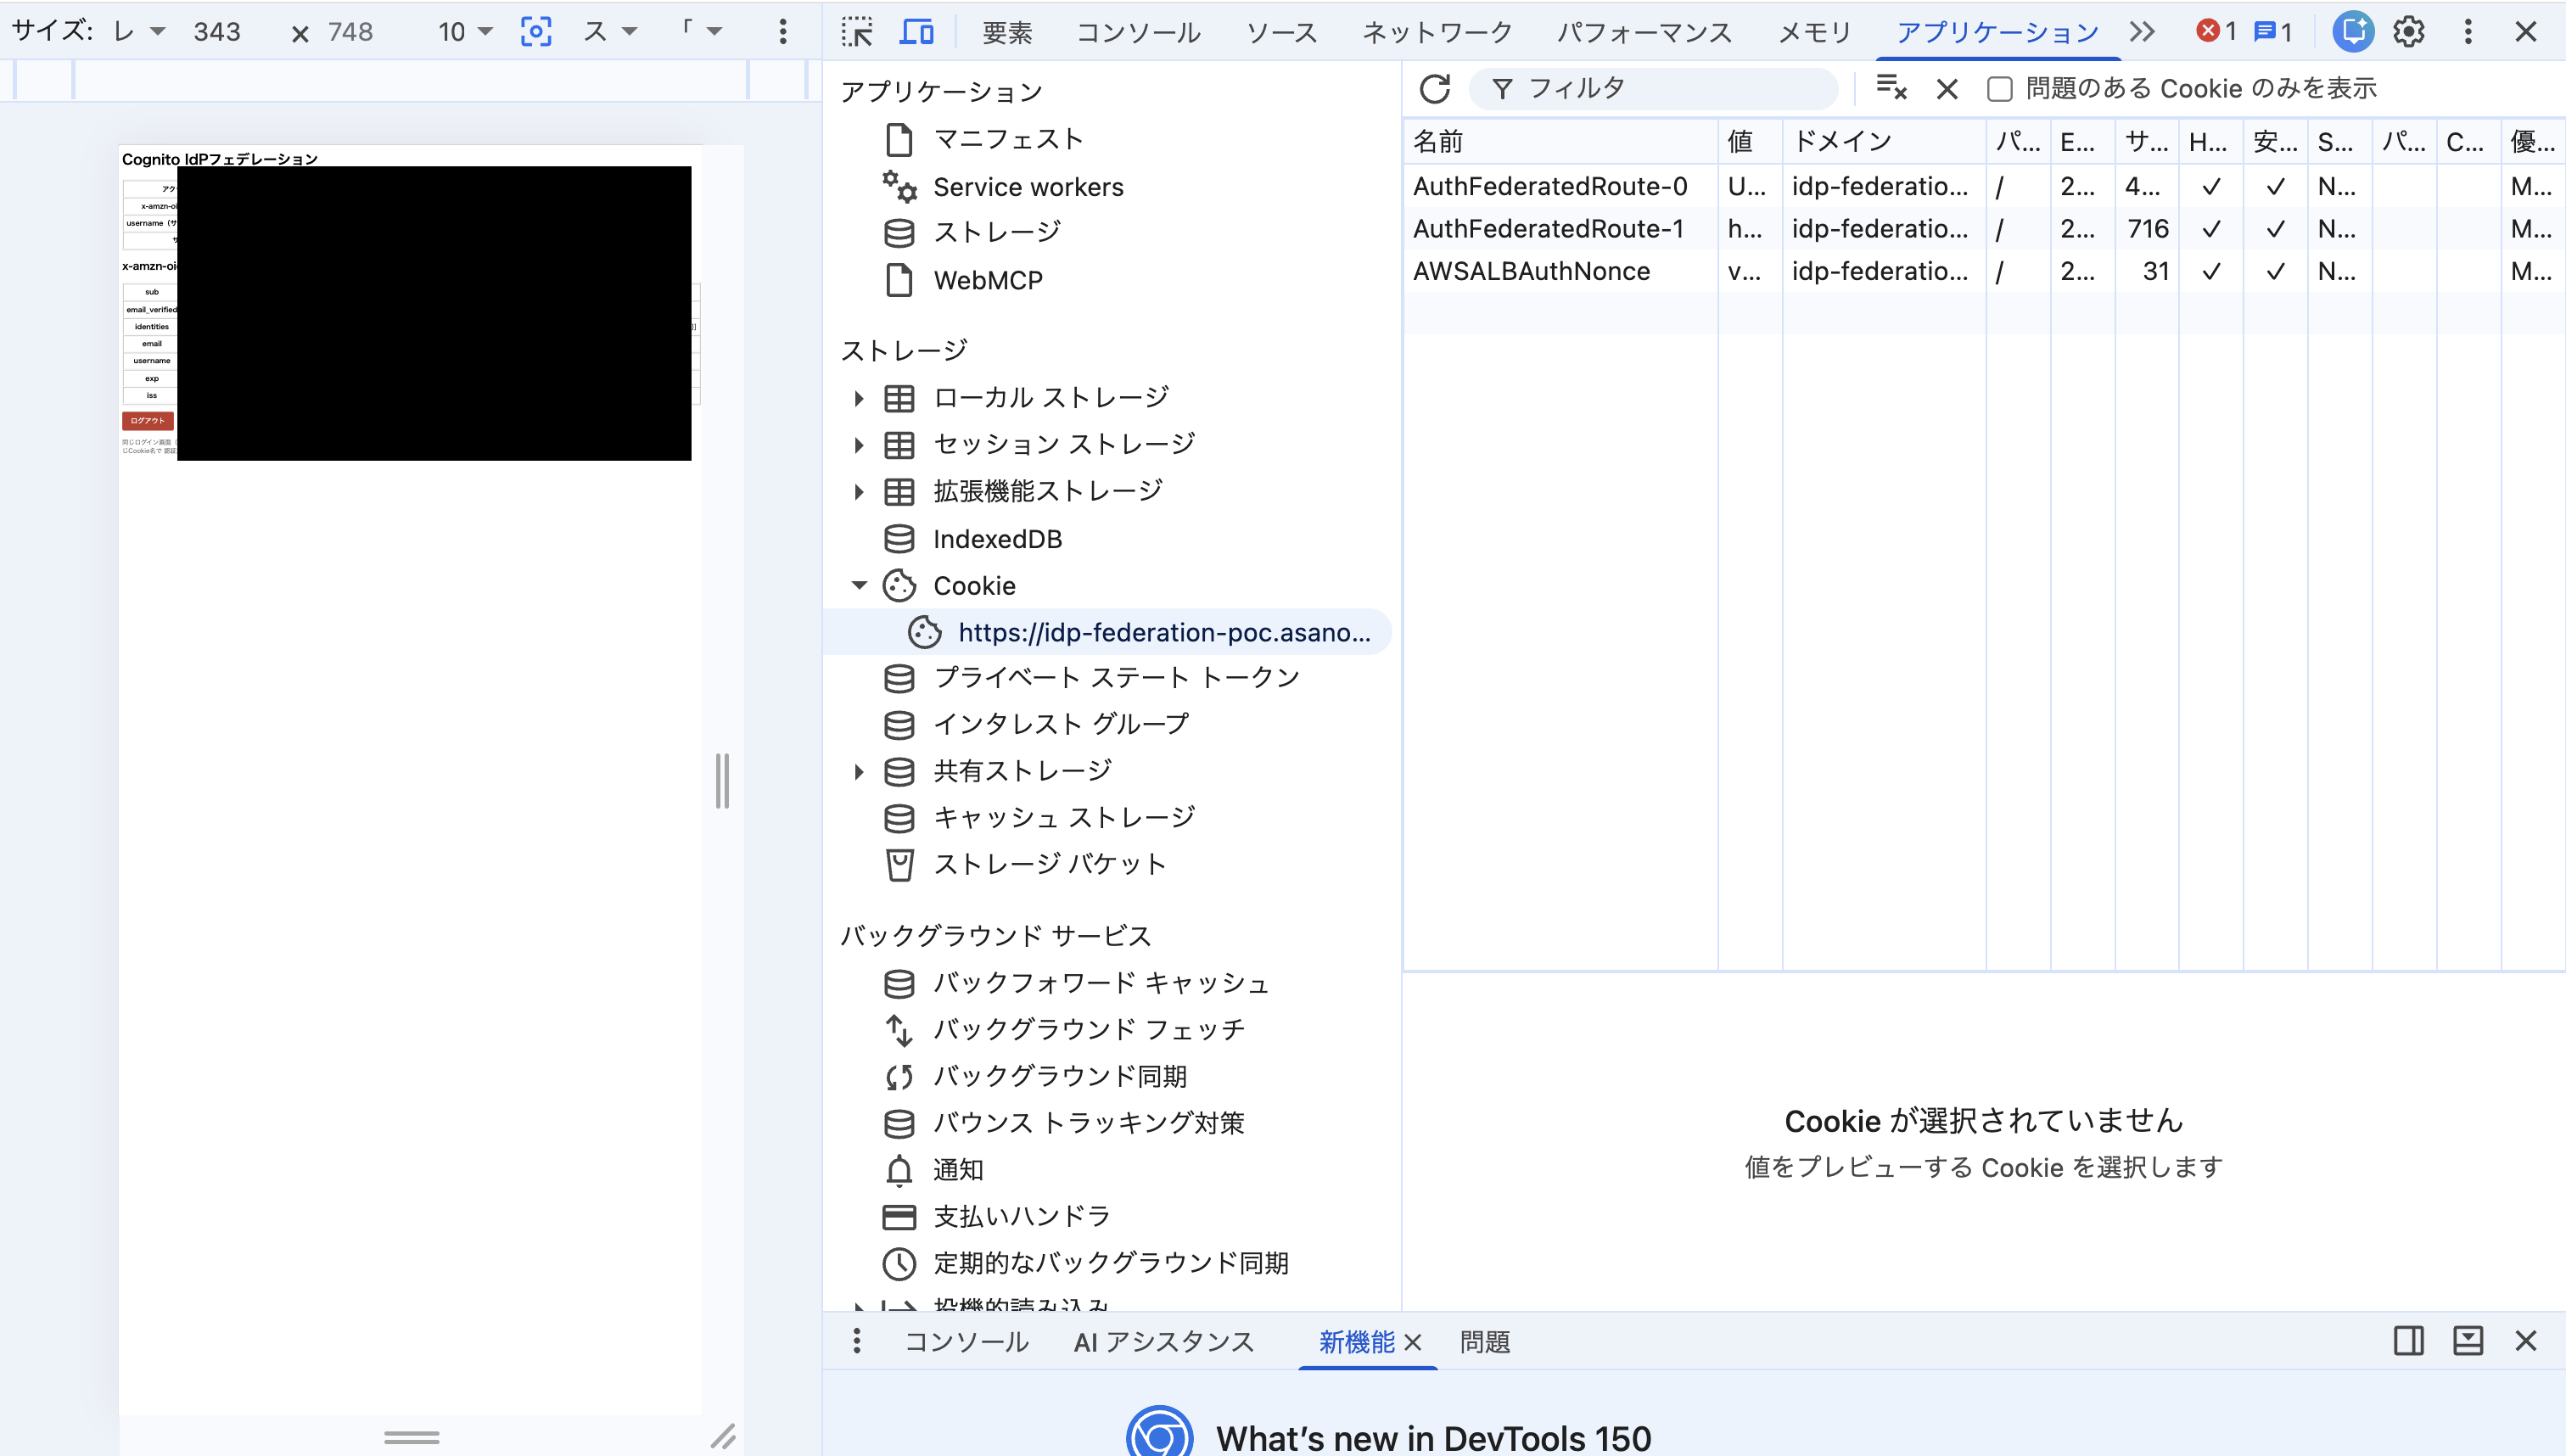Select AuthFederatedRoute-1 cookie row
The image size is (2566, 1456).
(x=1984, y=229)
